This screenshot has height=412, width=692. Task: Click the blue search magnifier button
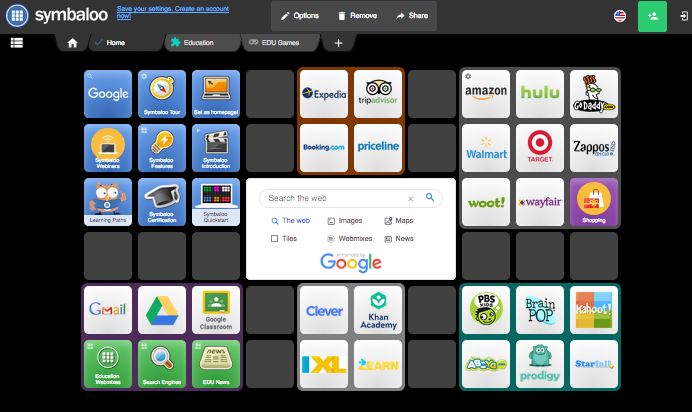430,197
